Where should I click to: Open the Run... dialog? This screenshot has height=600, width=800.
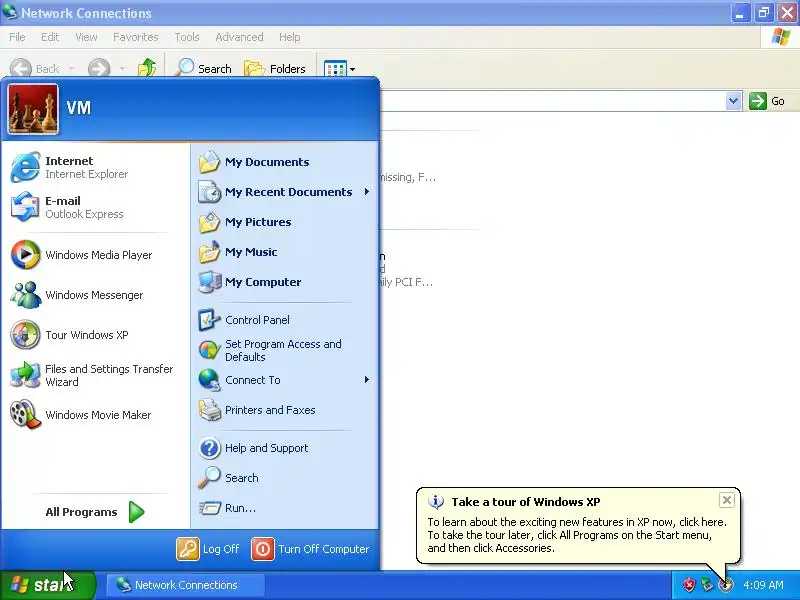284,508
